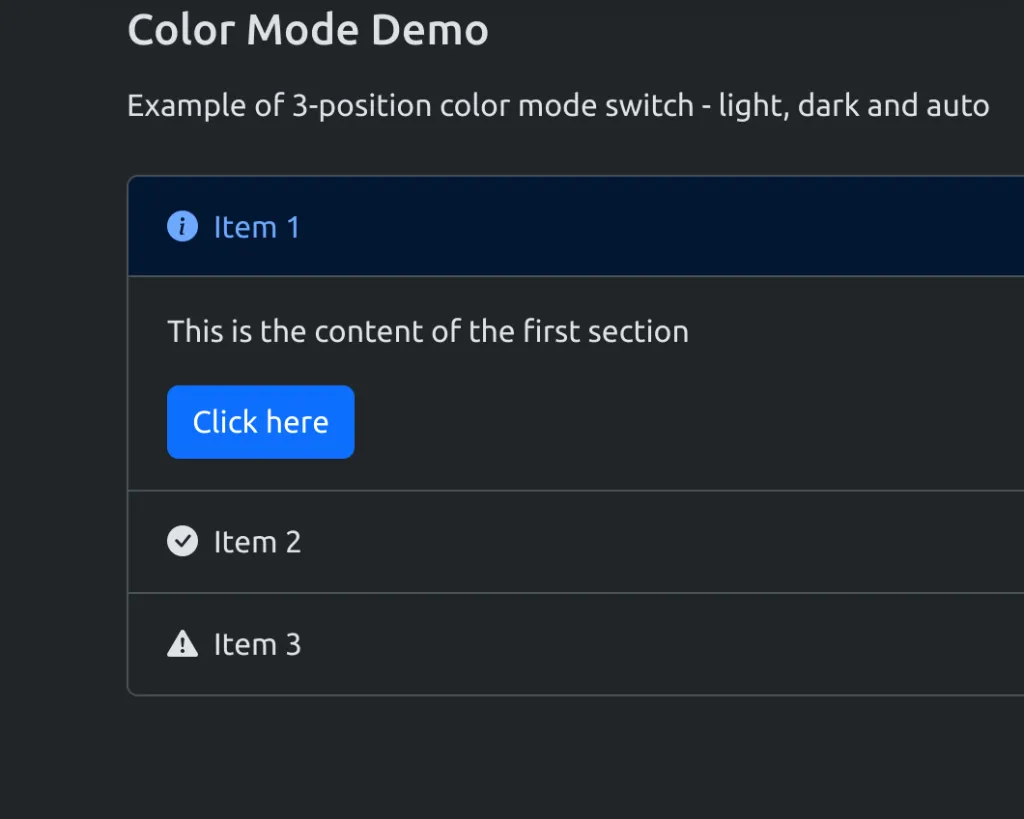This screenshot has height=819, width=1024.
Task: Click empty space right of "Click here" button
Action: (x=650, y=422)
